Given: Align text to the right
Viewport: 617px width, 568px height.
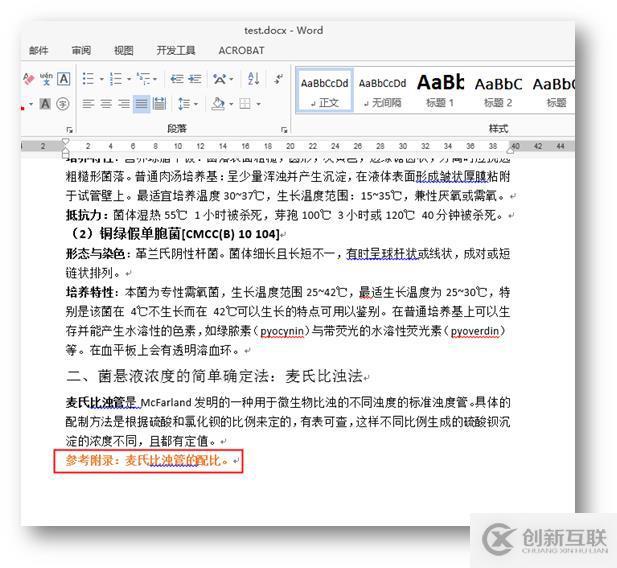Looking at the screenshot, I should click(124, 104).
